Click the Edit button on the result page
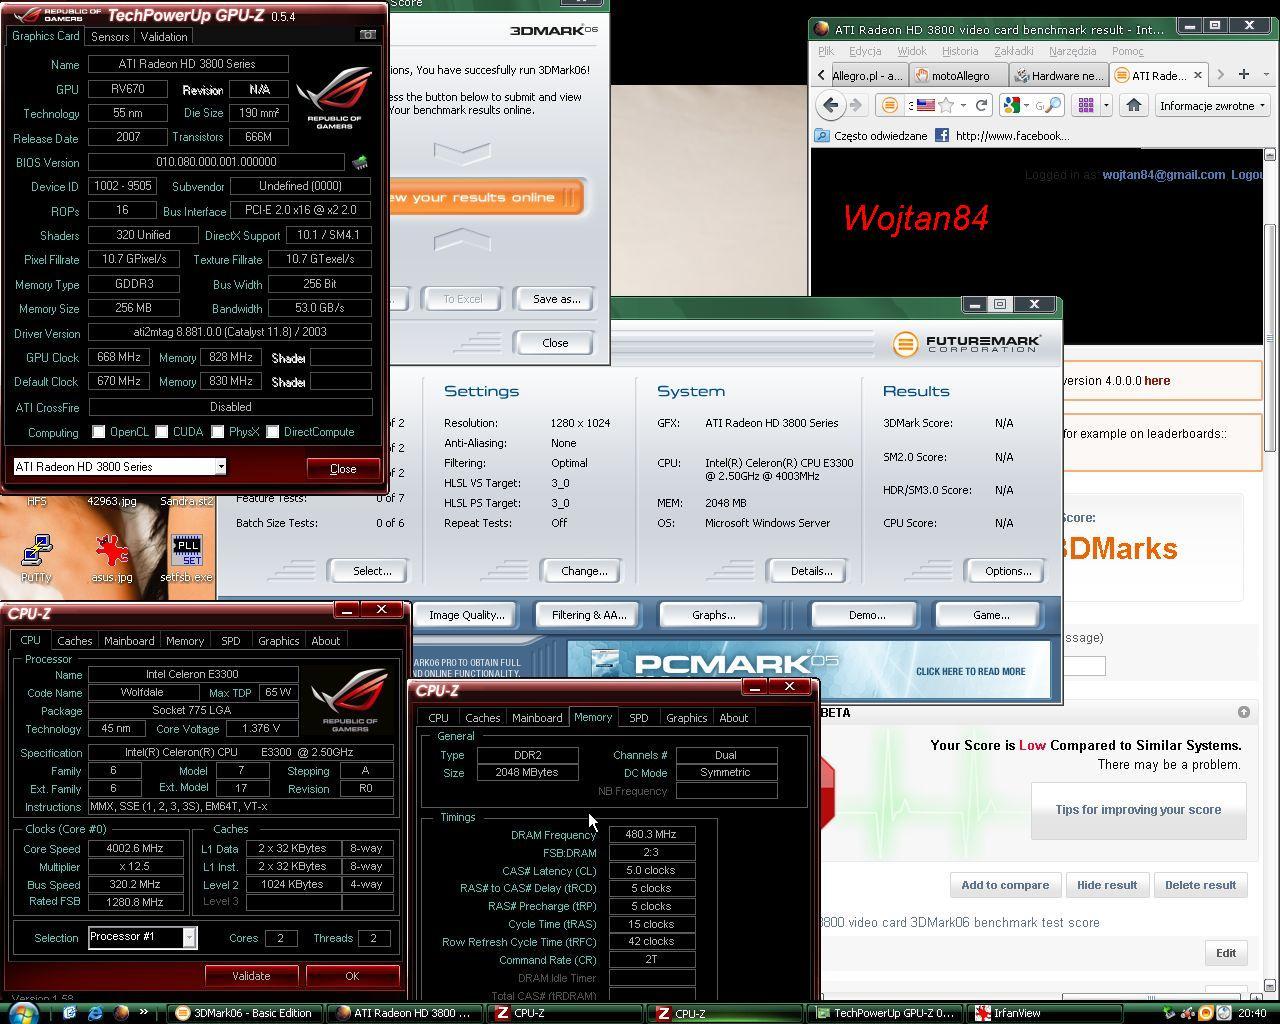This screenshot has width=1280, height=1024. [1226, 953]
